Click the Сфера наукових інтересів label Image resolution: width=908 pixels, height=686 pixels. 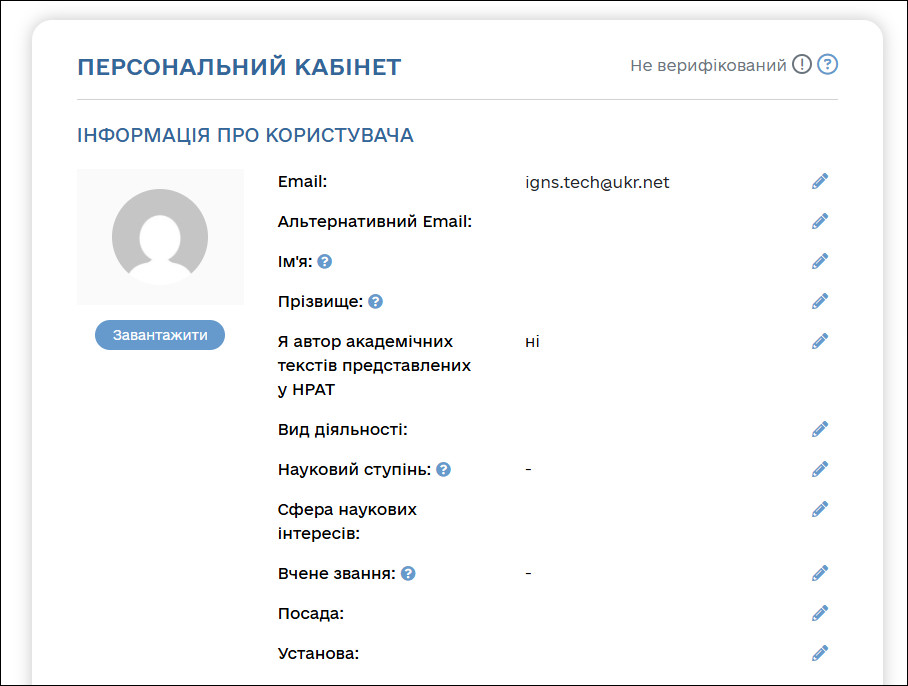click(x=347, y=521)
